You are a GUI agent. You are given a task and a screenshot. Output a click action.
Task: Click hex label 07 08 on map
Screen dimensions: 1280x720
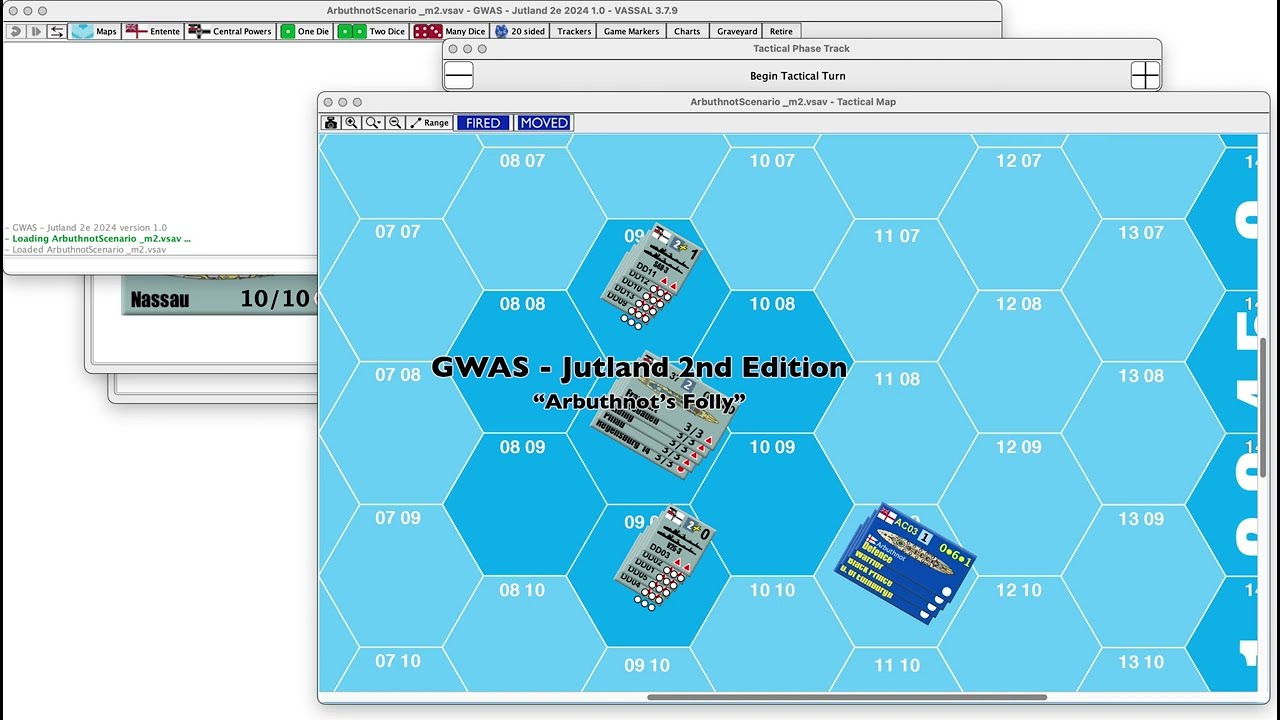coord(398,375)
